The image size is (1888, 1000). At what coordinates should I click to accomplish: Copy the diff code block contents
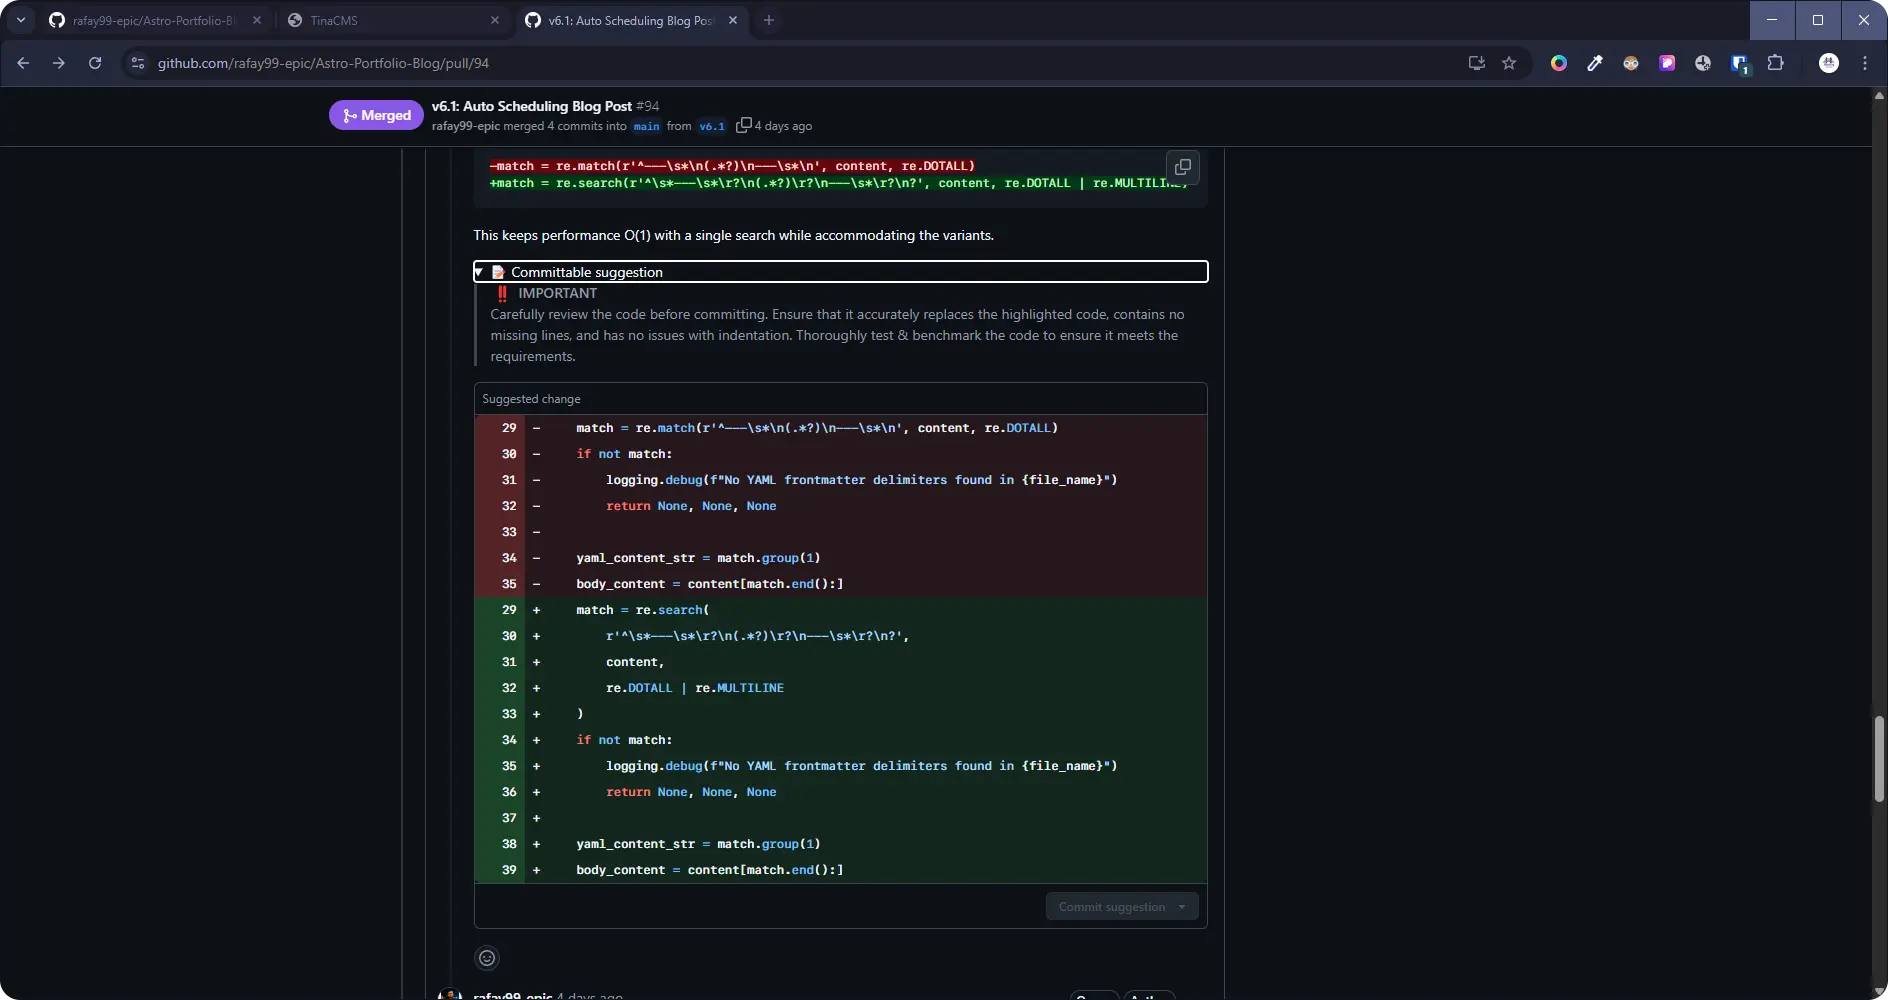tap(1183, 167)
